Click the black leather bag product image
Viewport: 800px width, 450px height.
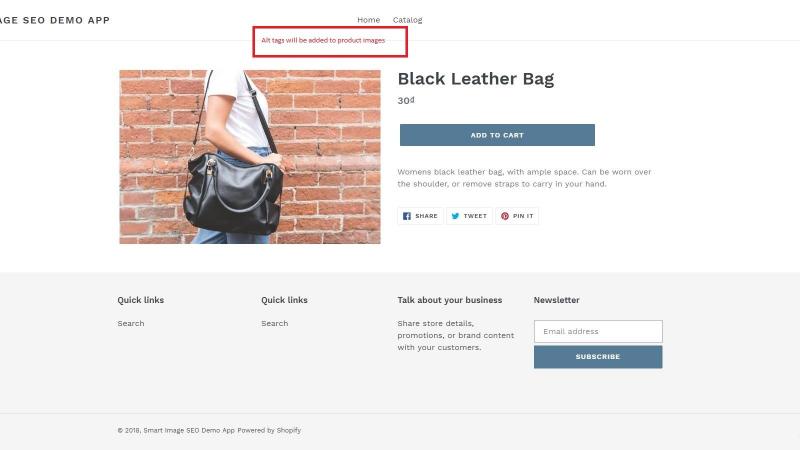click(x=250, y=157)
